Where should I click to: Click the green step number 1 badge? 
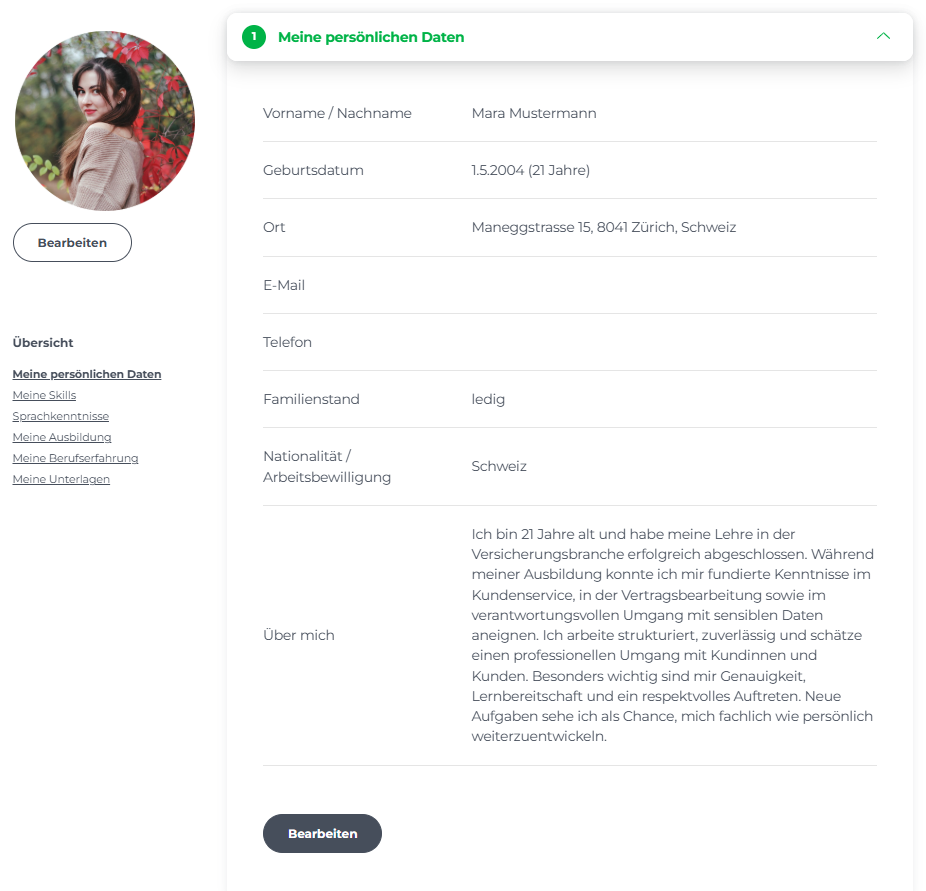(254, 37)
